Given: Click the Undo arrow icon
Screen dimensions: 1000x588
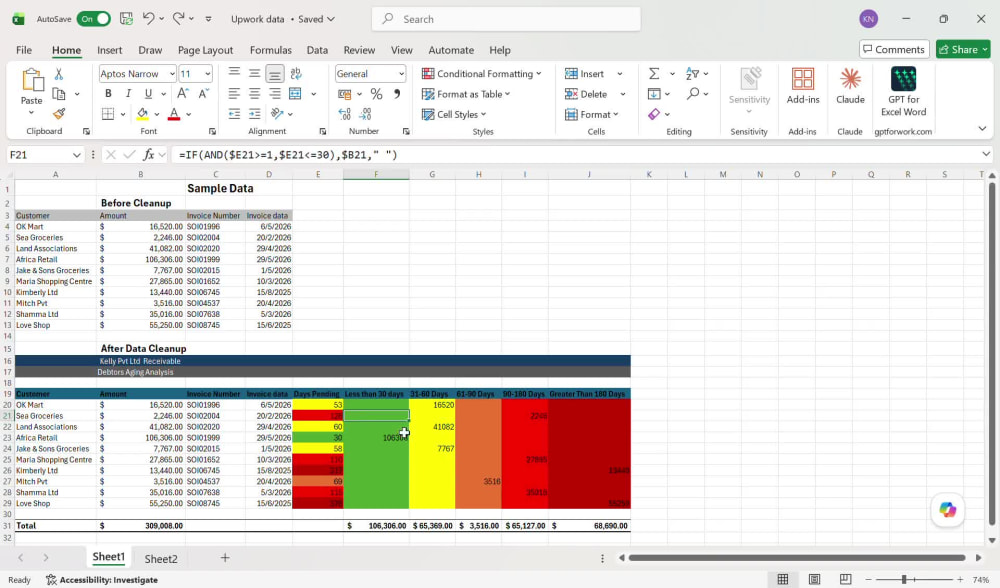Looking at the screenshot, I should (x=148, y=18).
